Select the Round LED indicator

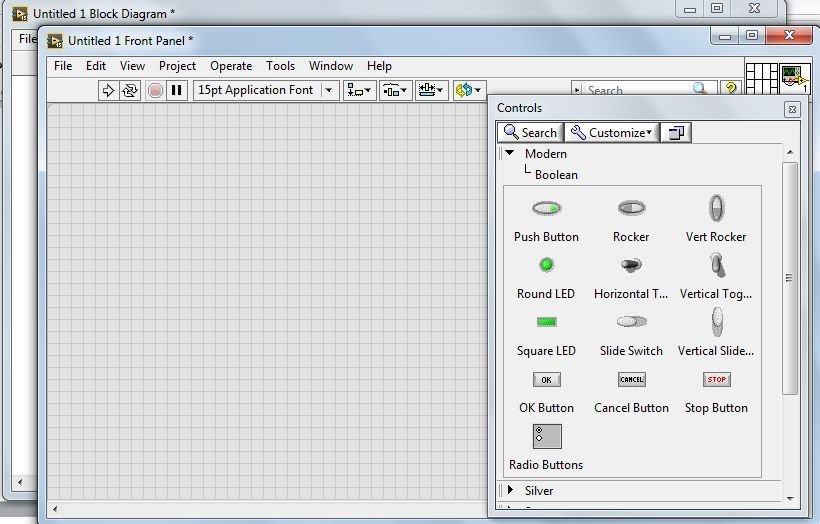pos(546,277)
